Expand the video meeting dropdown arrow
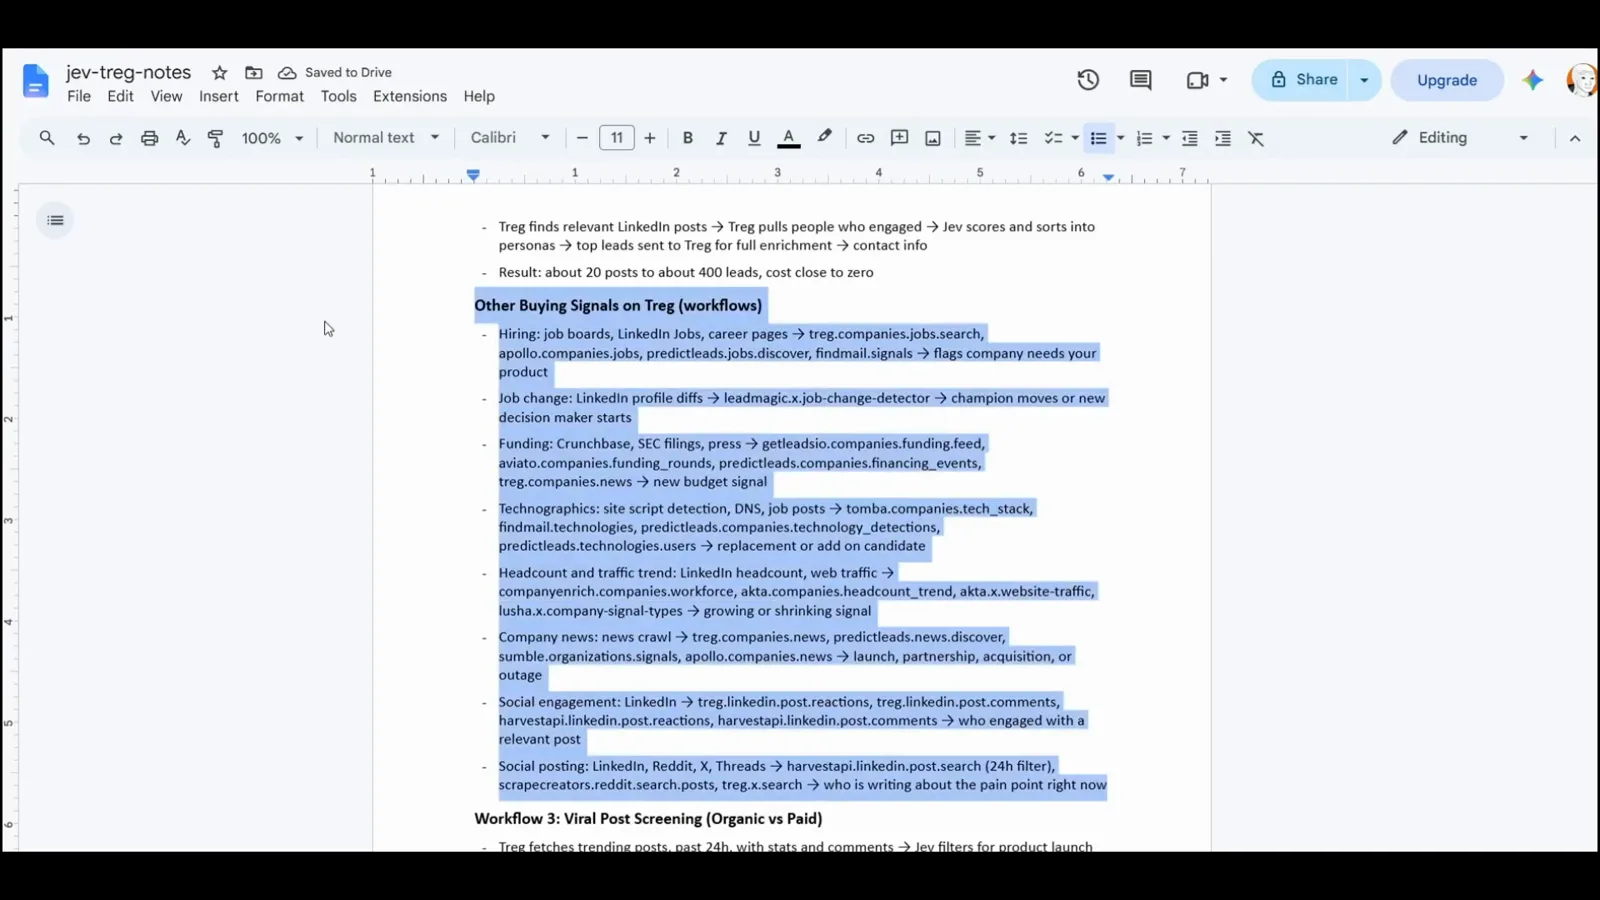This screenshot has width=1600, height=900. pyautogui.click(x=1223, y=80)
